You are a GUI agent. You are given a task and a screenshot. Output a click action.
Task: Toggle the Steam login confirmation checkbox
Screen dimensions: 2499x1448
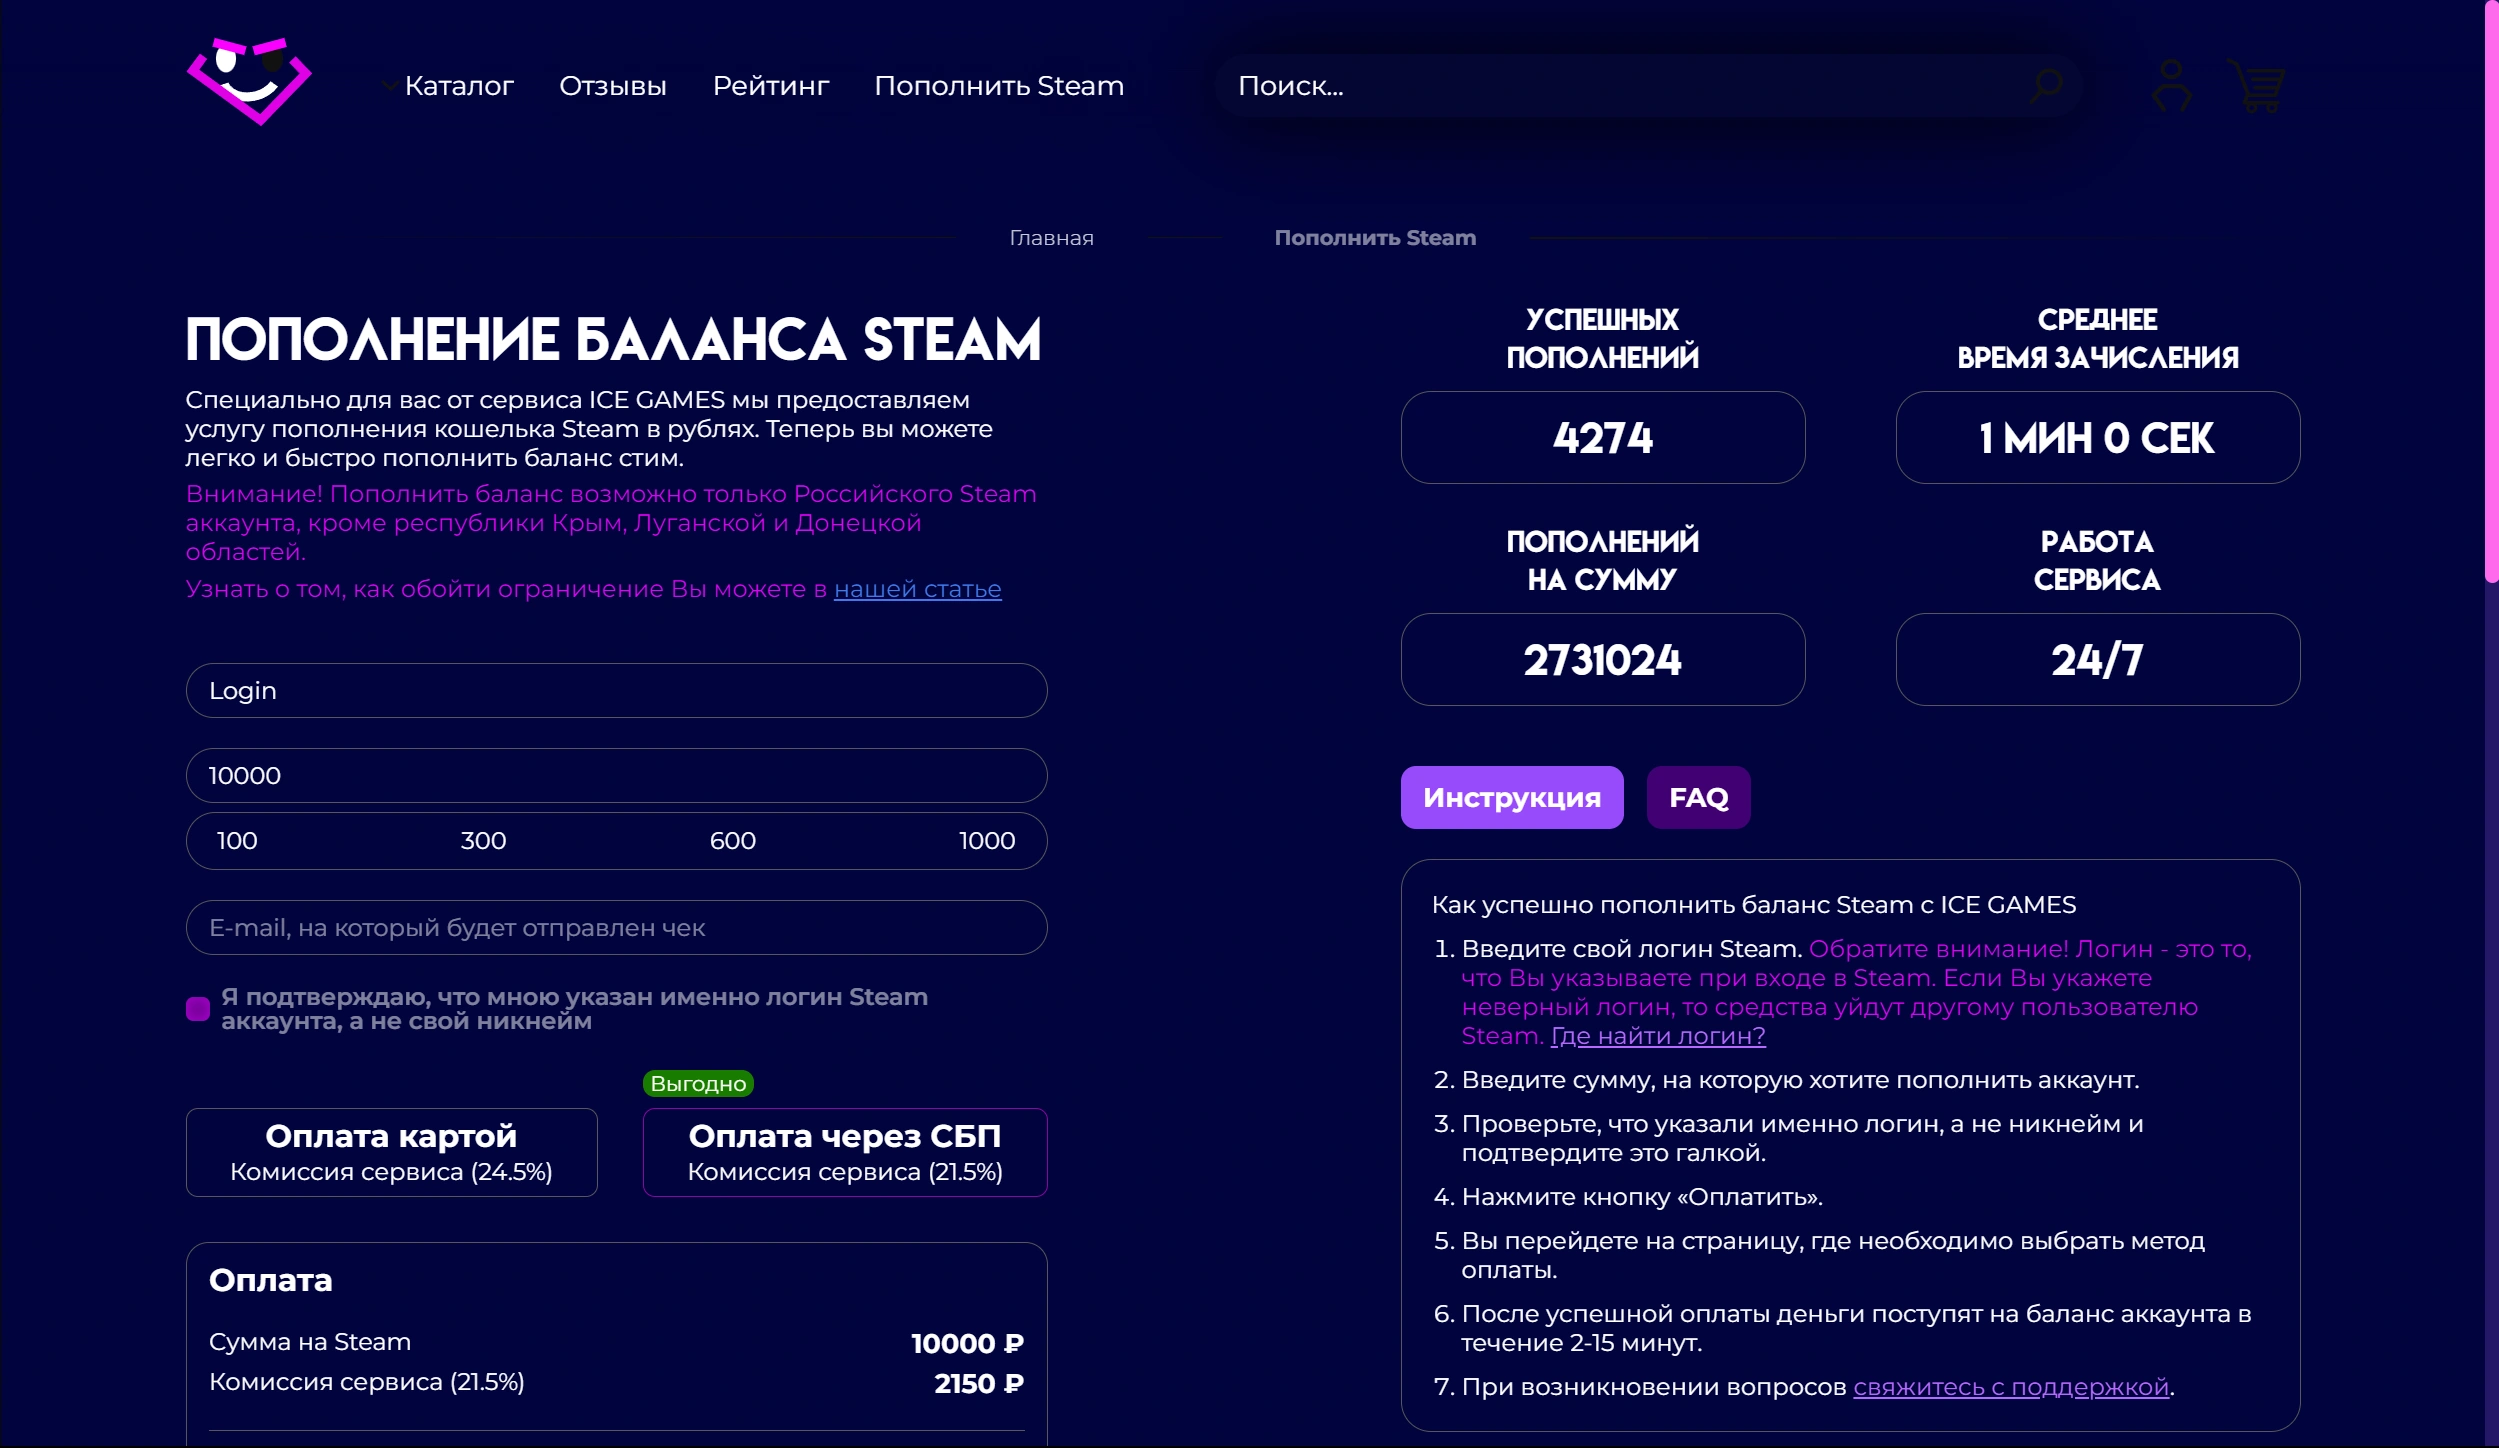pos(198,1009)
